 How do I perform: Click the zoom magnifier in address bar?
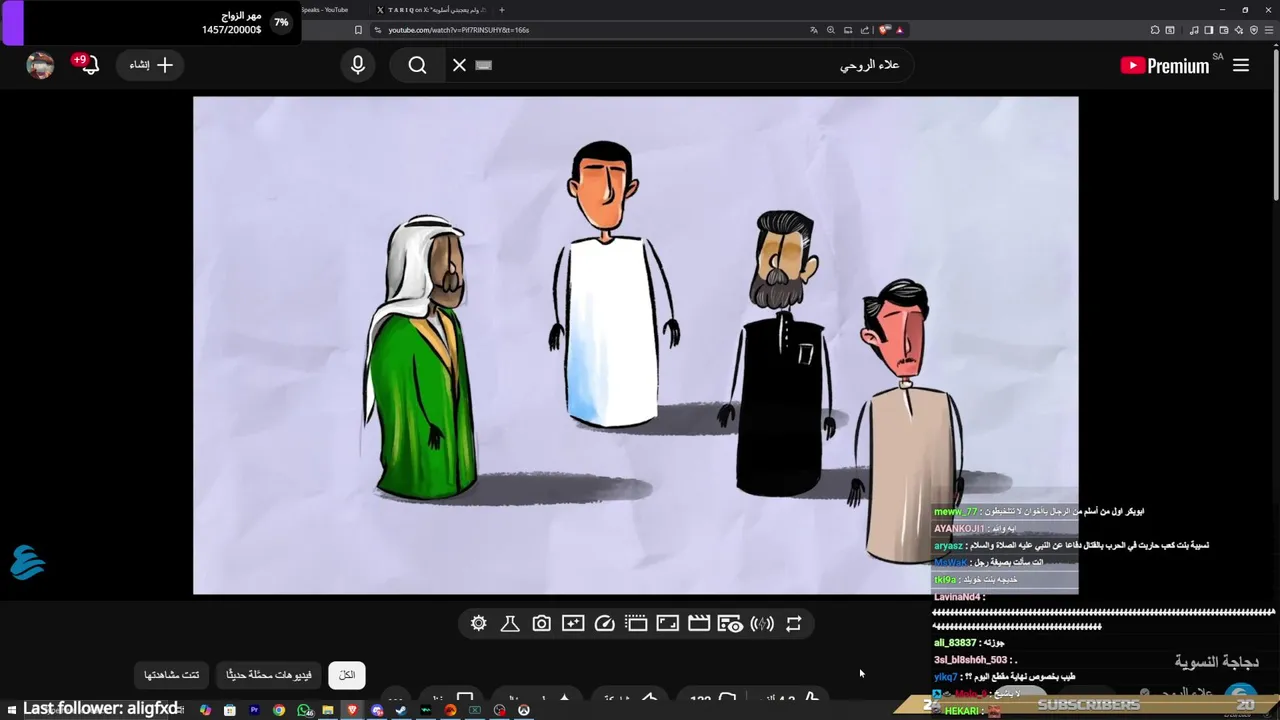(831, 30)
